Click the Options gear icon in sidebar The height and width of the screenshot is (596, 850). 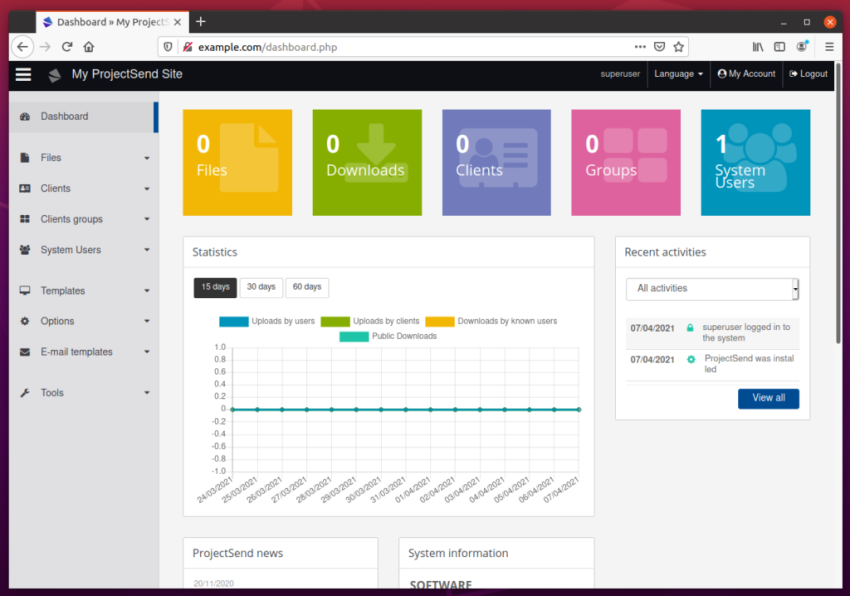tap(25, 321)
